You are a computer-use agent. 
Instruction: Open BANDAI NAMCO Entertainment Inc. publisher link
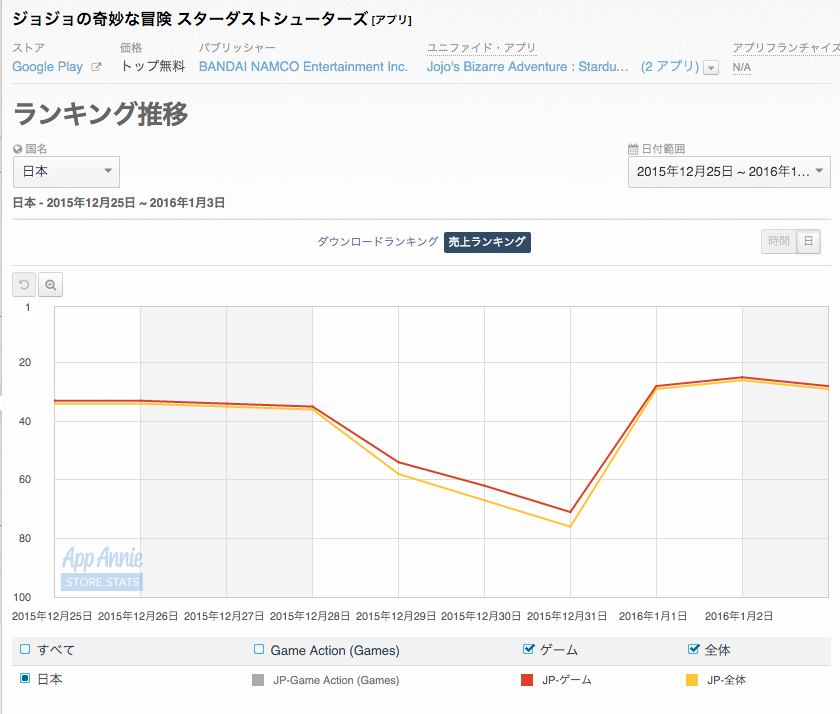coord(303,66)
